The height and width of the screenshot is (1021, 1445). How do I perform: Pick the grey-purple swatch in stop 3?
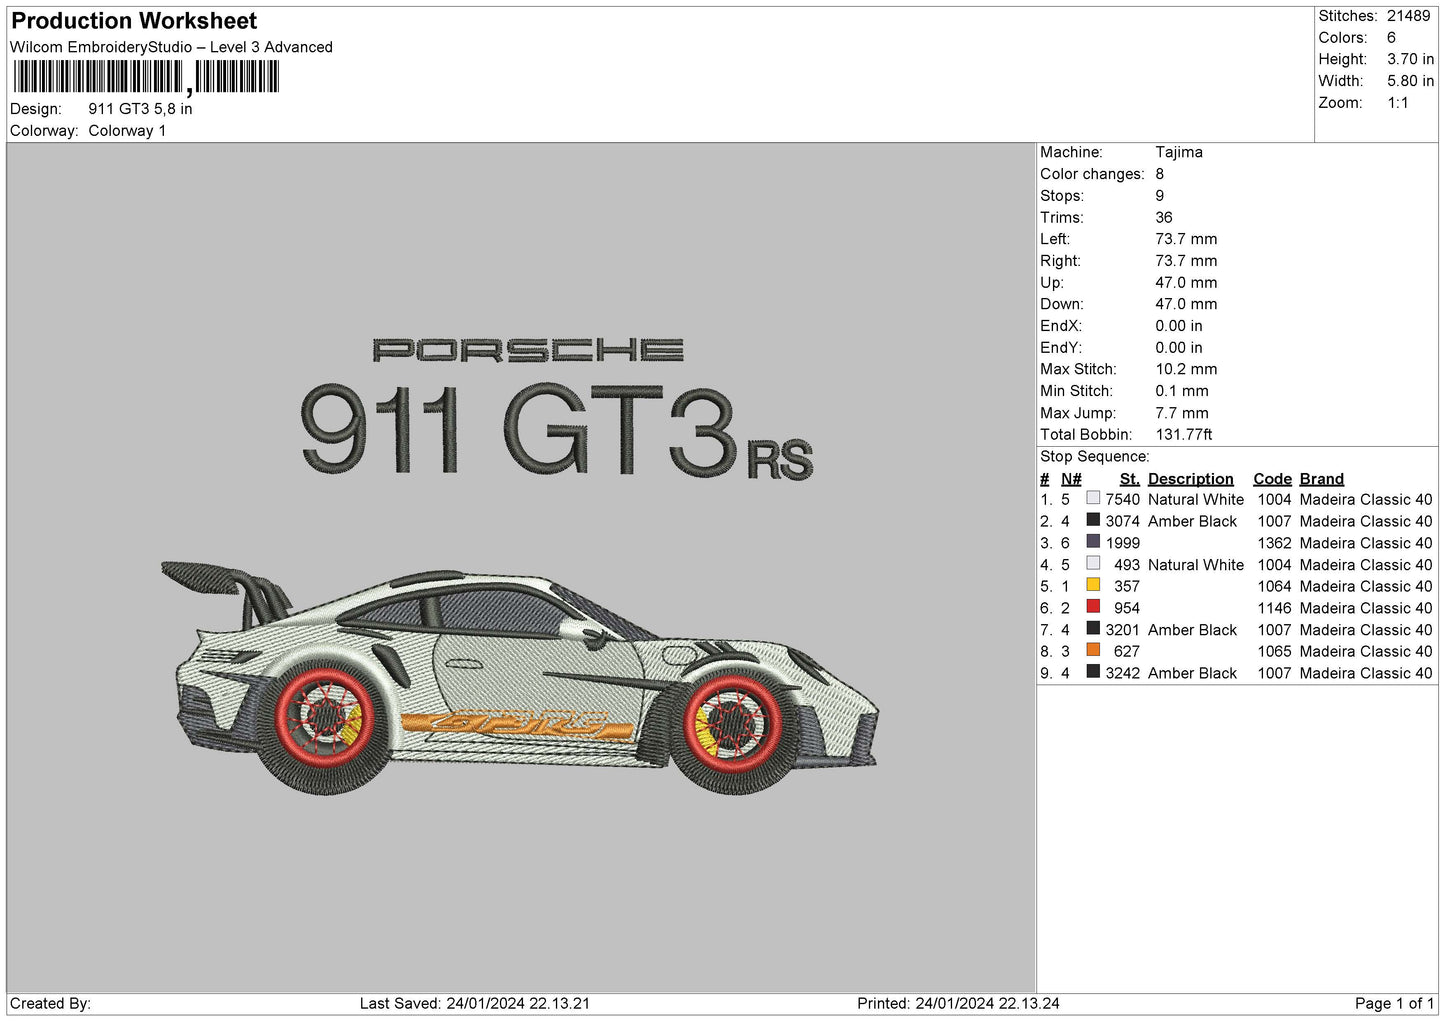point(1093,542)
